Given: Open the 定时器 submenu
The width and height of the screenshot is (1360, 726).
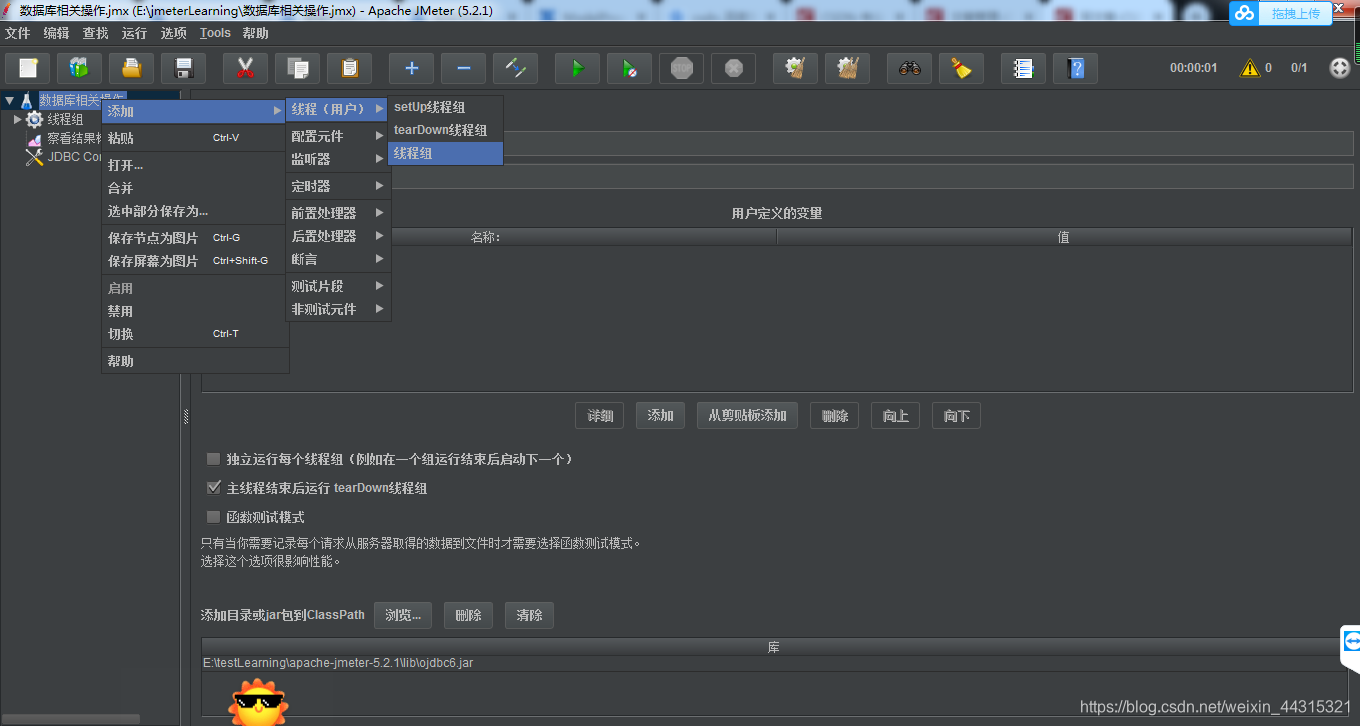Looking at the screenshot, I should point(338,186).
